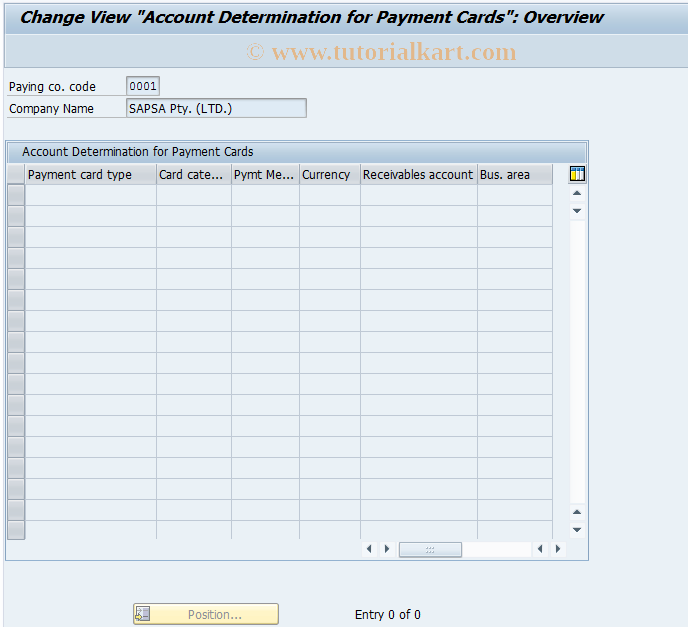Select the Payment card type column header
Screen dimensions: 688x627
point(91,175)
